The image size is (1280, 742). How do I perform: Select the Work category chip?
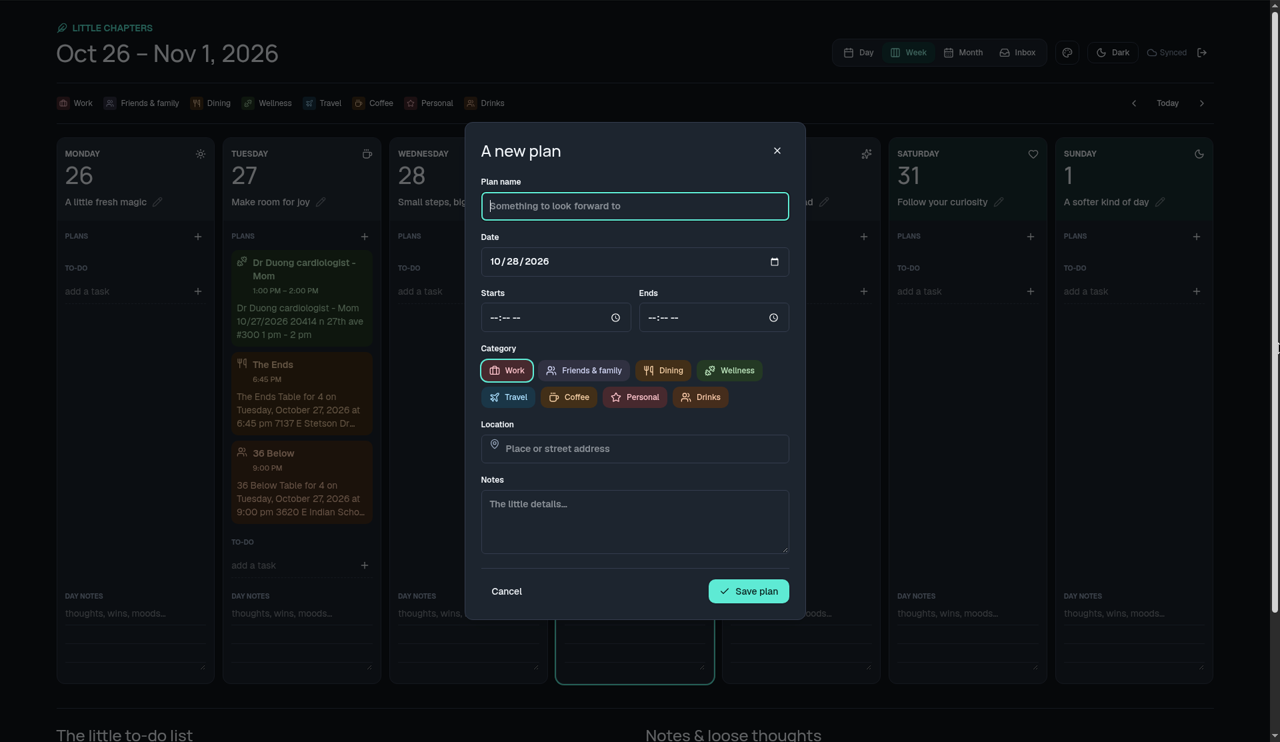[x=507, y=371]
